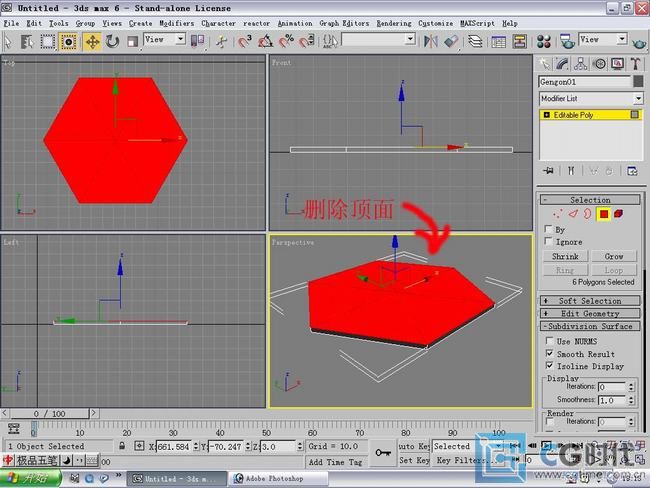Switch to Utilities hammer panel tab

[x=636, y=64]
